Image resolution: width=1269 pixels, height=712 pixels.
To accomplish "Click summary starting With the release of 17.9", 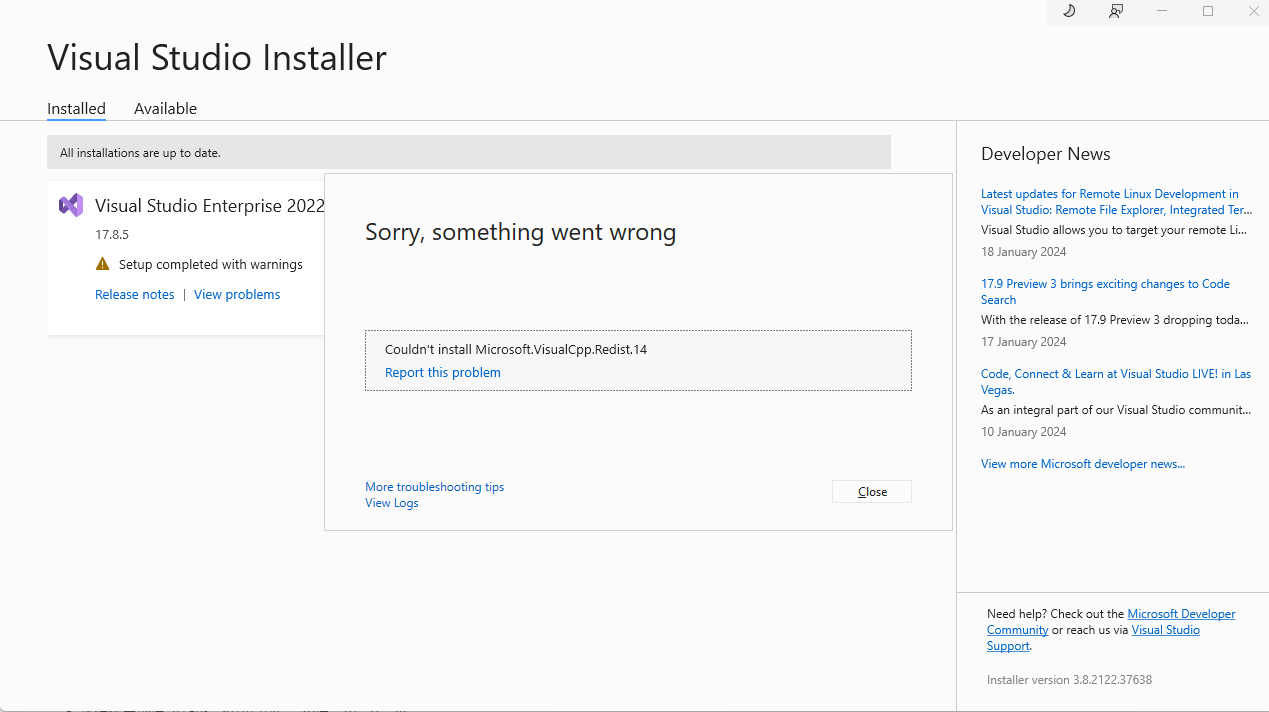I will 1115,320.
